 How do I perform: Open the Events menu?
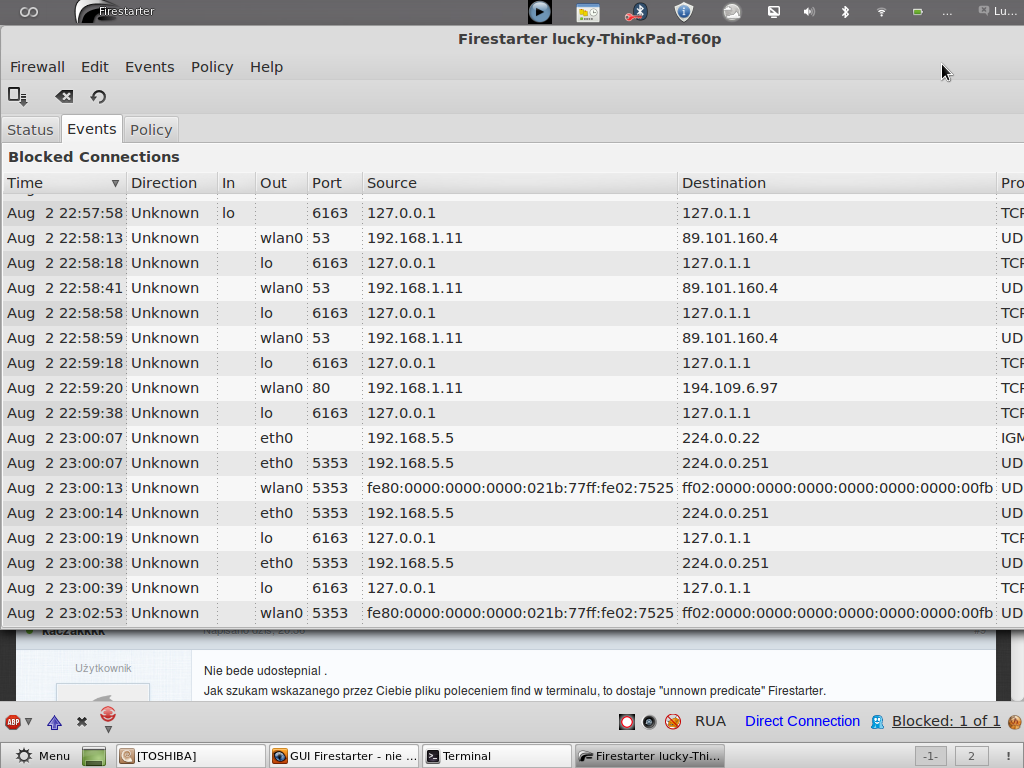pos(150,67)
